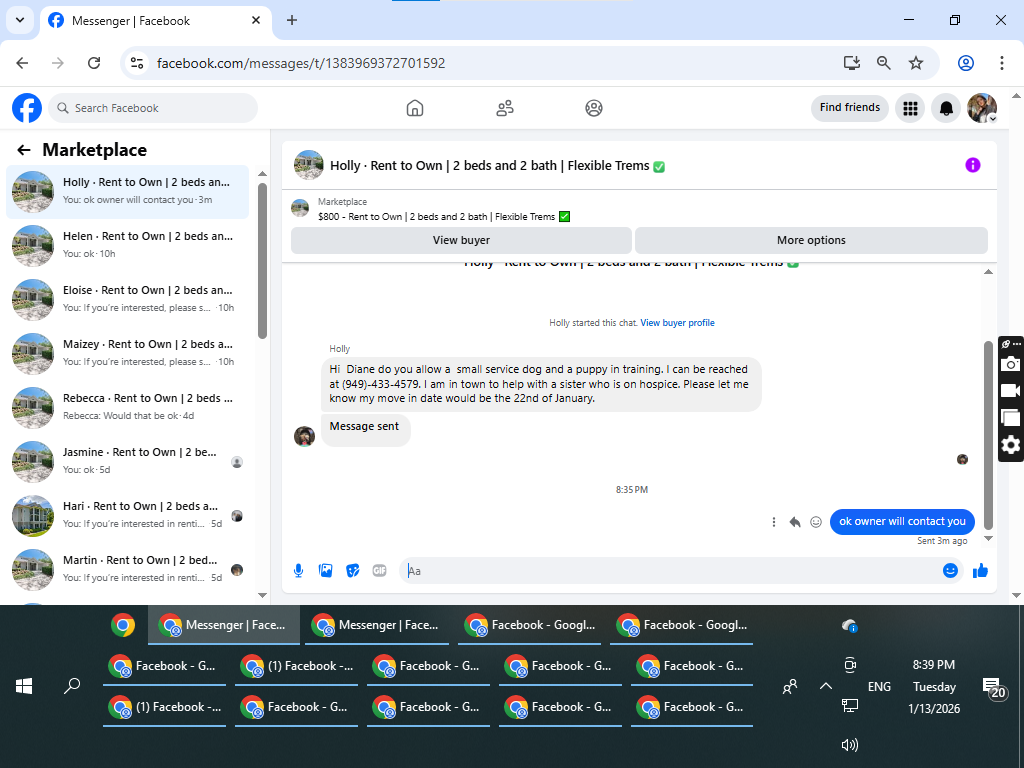Viewport: 1024px width, 768px height.
Task: Choose a sticker icon
Action: (353, 571)
